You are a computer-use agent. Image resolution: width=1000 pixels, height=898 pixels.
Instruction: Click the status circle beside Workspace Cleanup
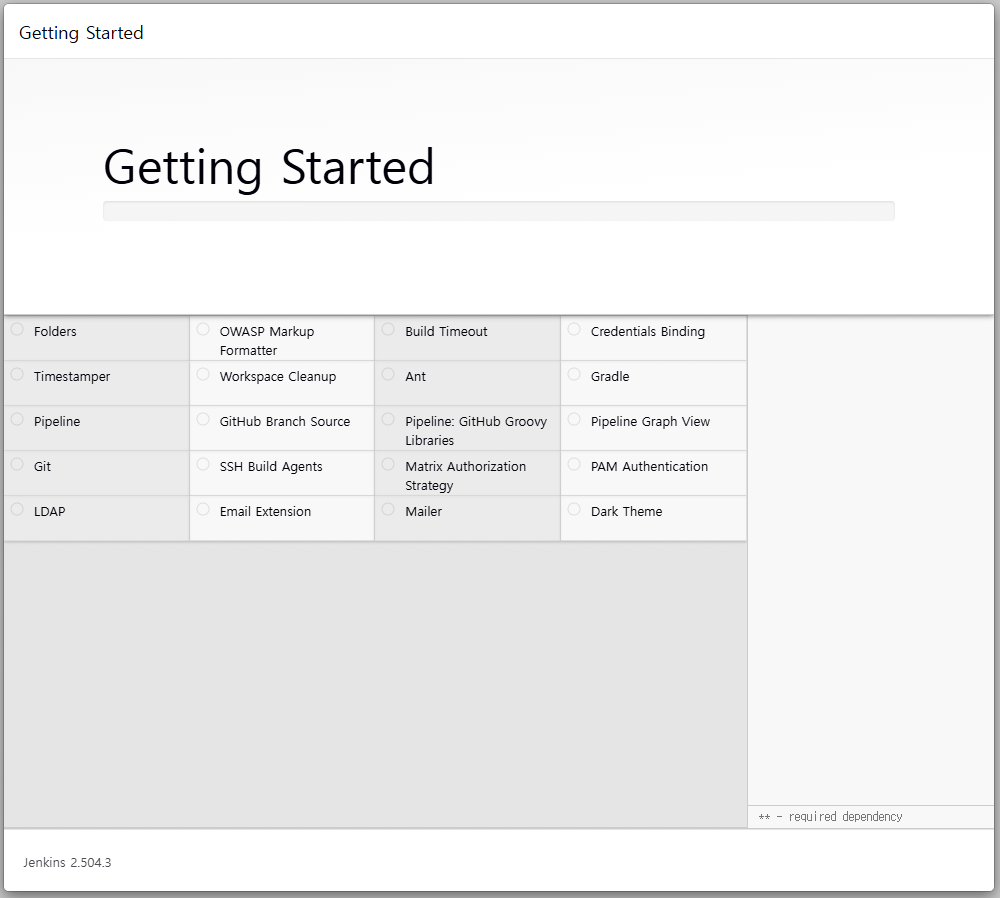tap(203, 374)
